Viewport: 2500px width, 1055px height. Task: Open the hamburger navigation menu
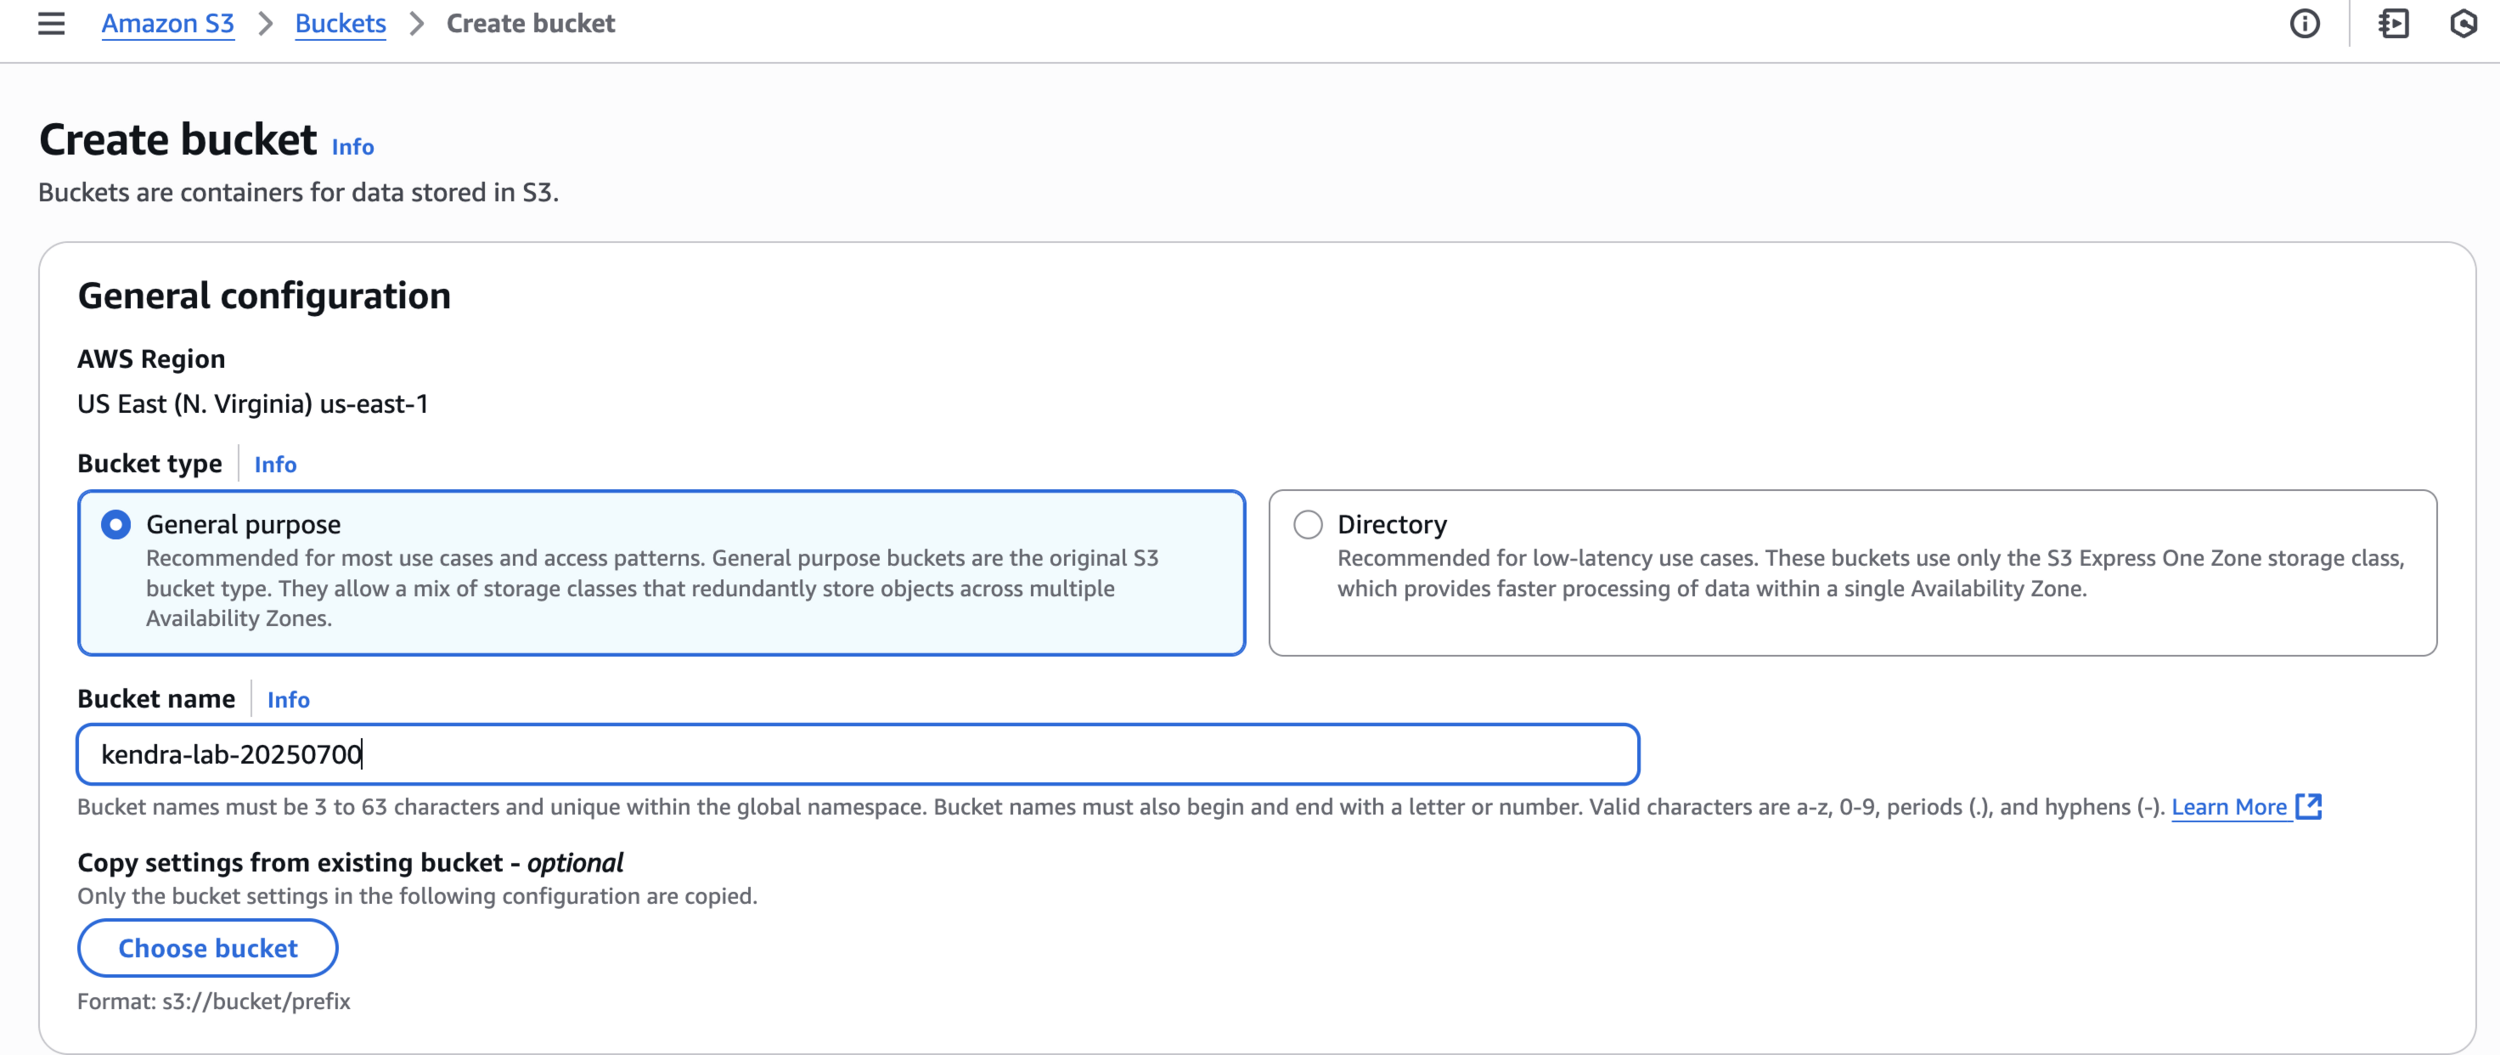click(x=51, y=23)
